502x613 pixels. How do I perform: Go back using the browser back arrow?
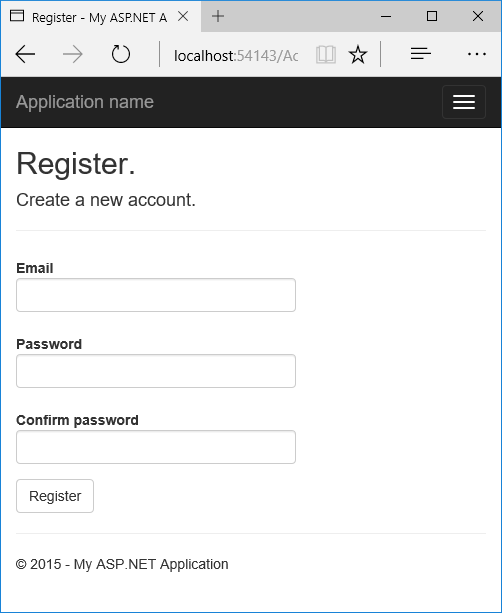pos(25,54)
